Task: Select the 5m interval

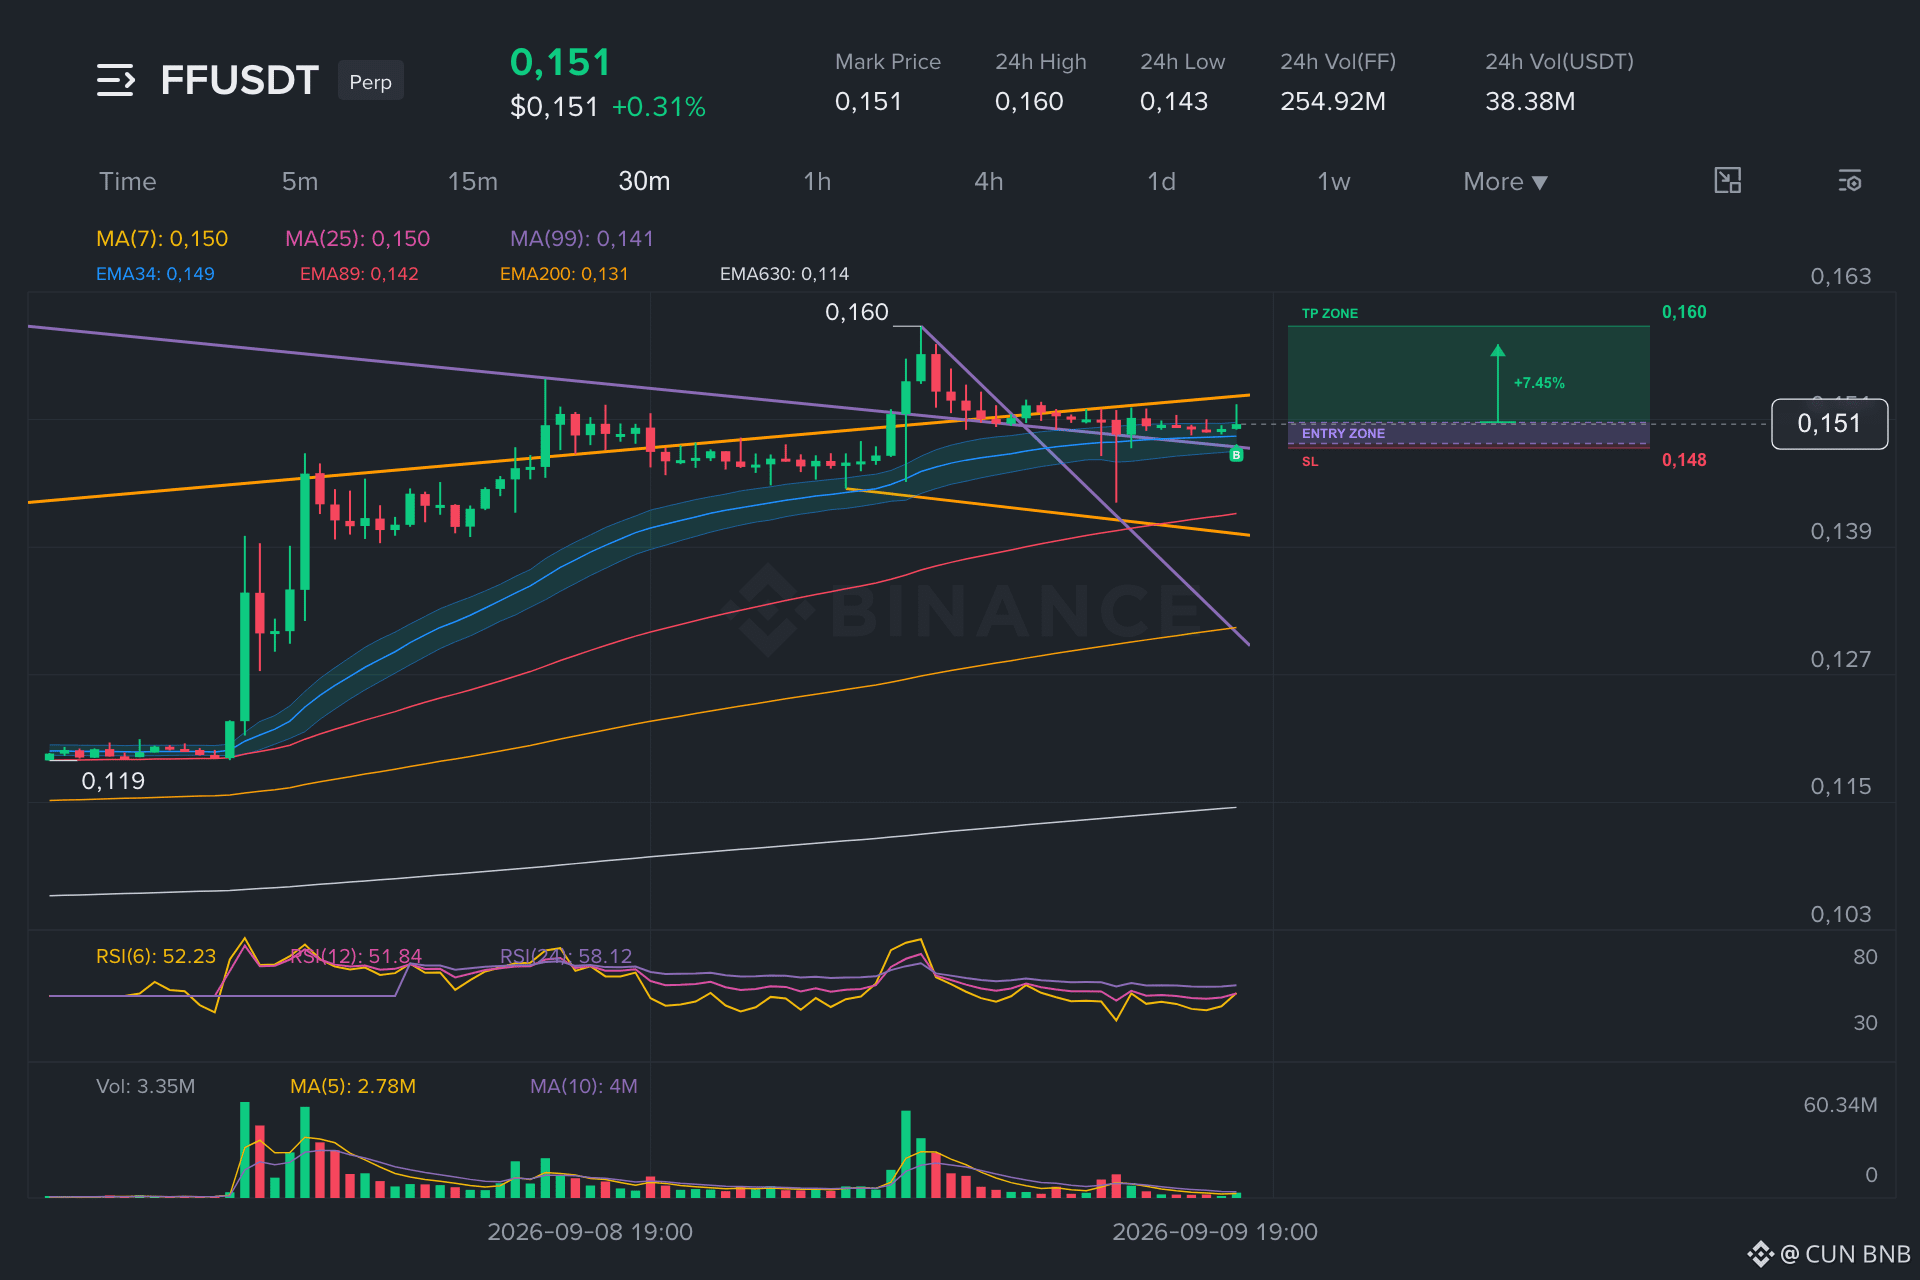Action: 300,181
